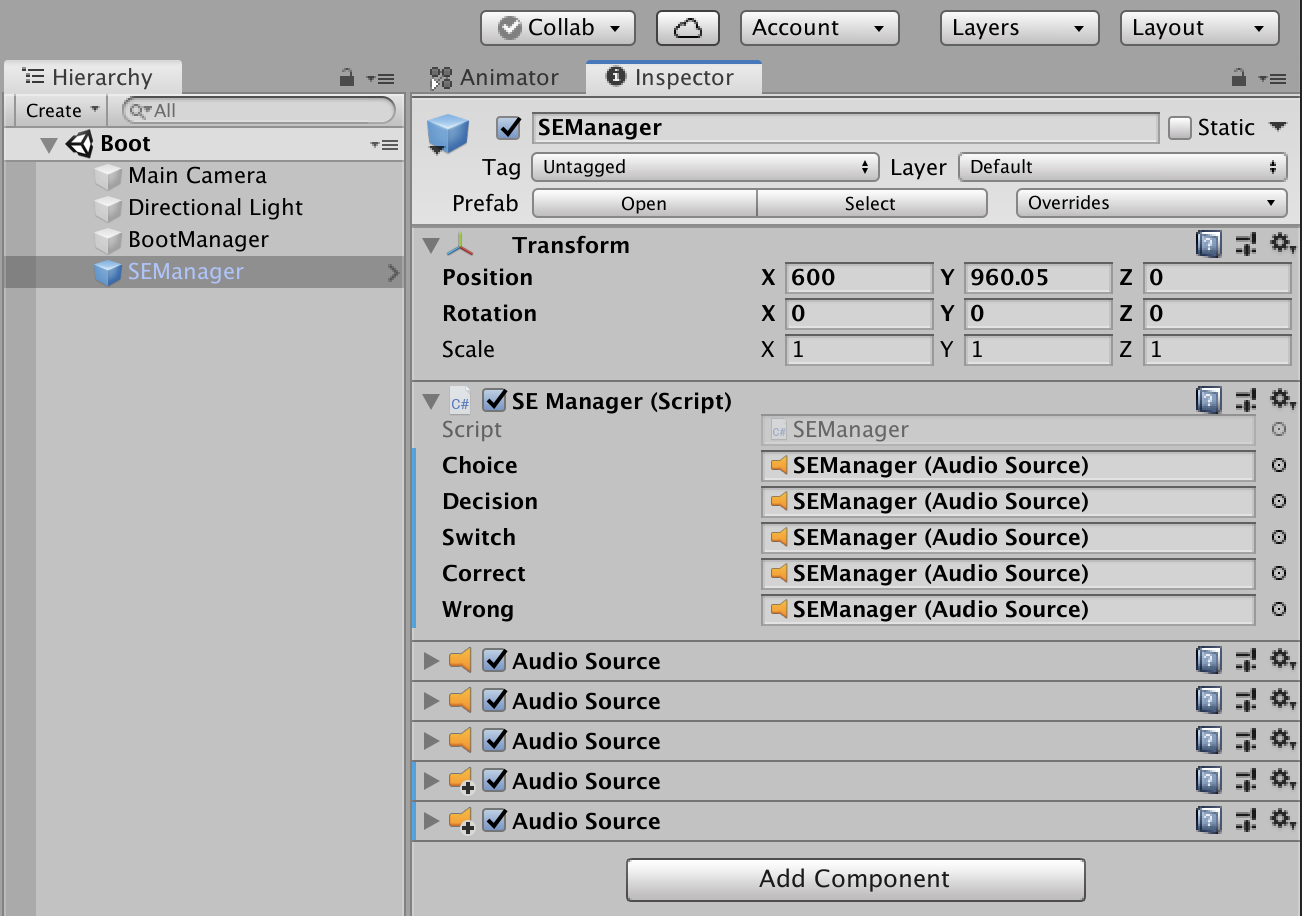Click object picker circle for Decision field
The height and width of the screenshot is (916, 1302).
[1278, 501]
